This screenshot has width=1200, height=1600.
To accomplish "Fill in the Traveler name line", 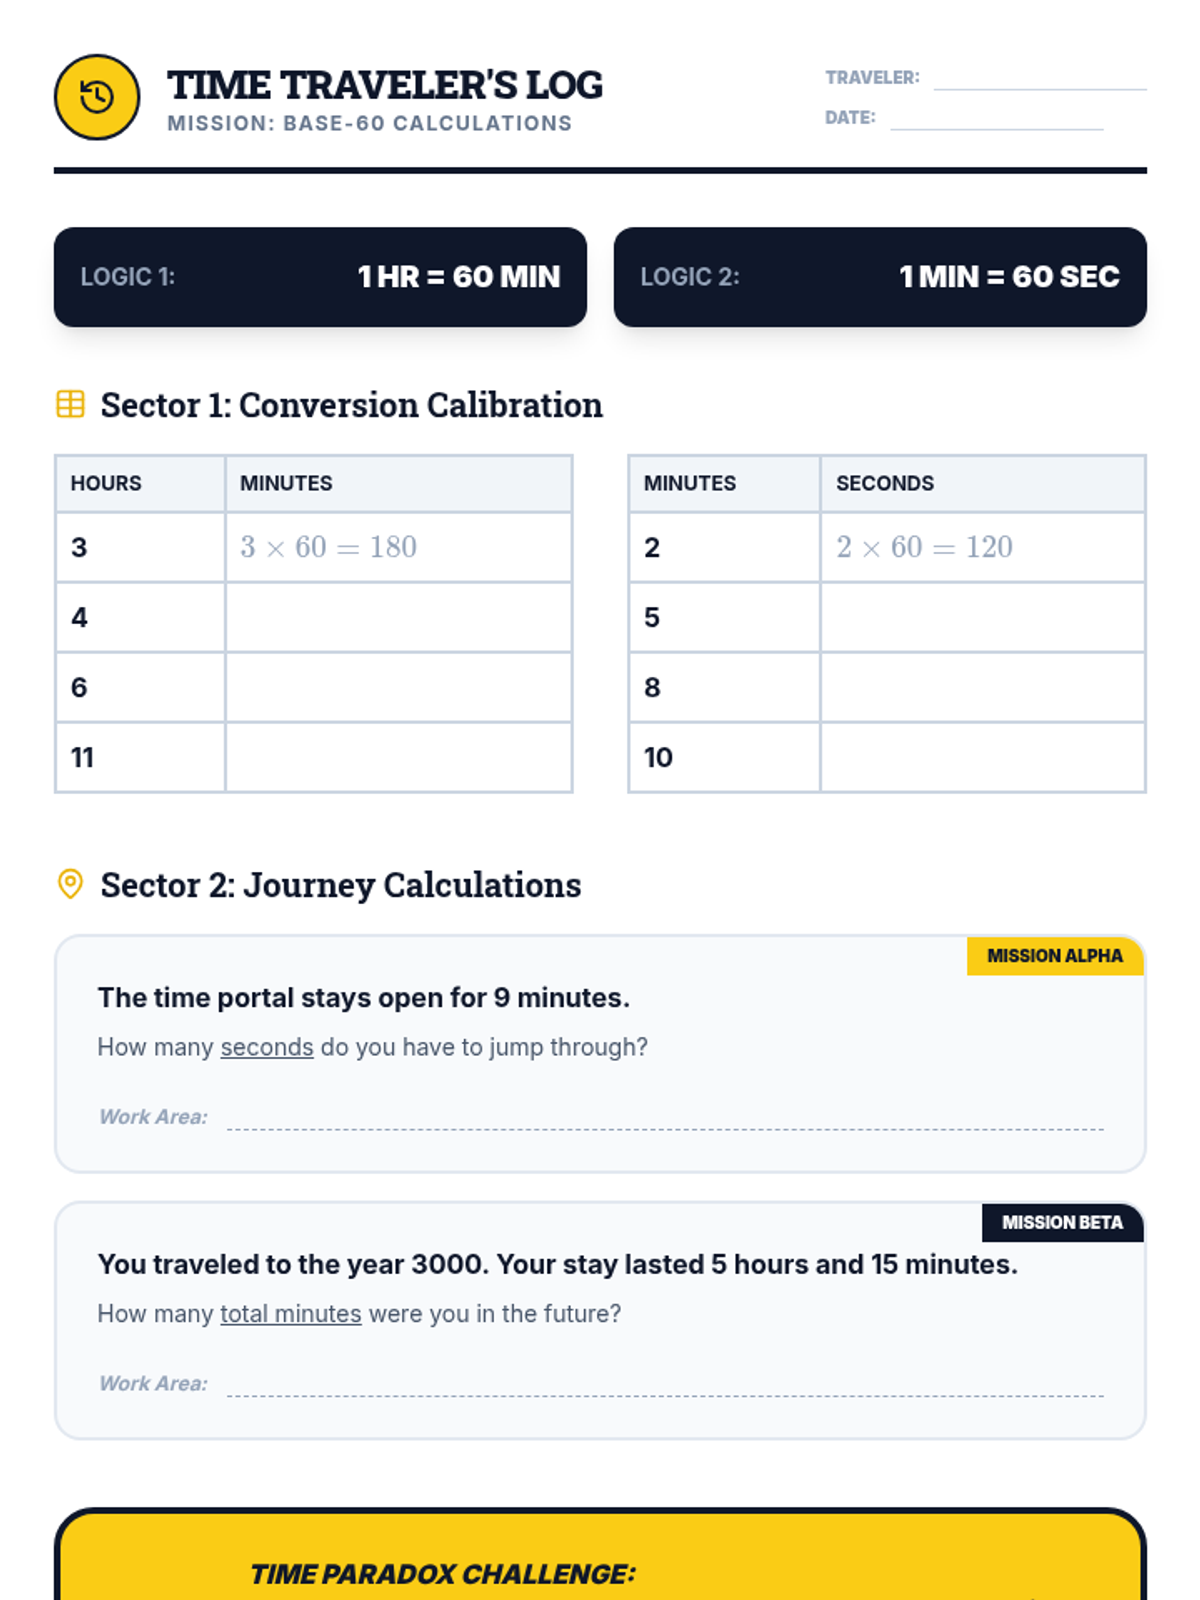I will pos(1039,78).
